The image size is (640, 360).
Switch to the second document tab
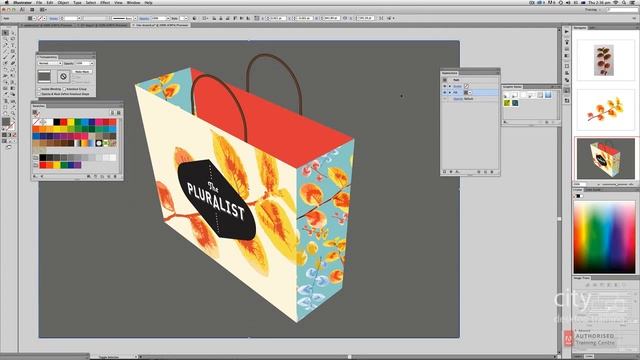point(102,25)
